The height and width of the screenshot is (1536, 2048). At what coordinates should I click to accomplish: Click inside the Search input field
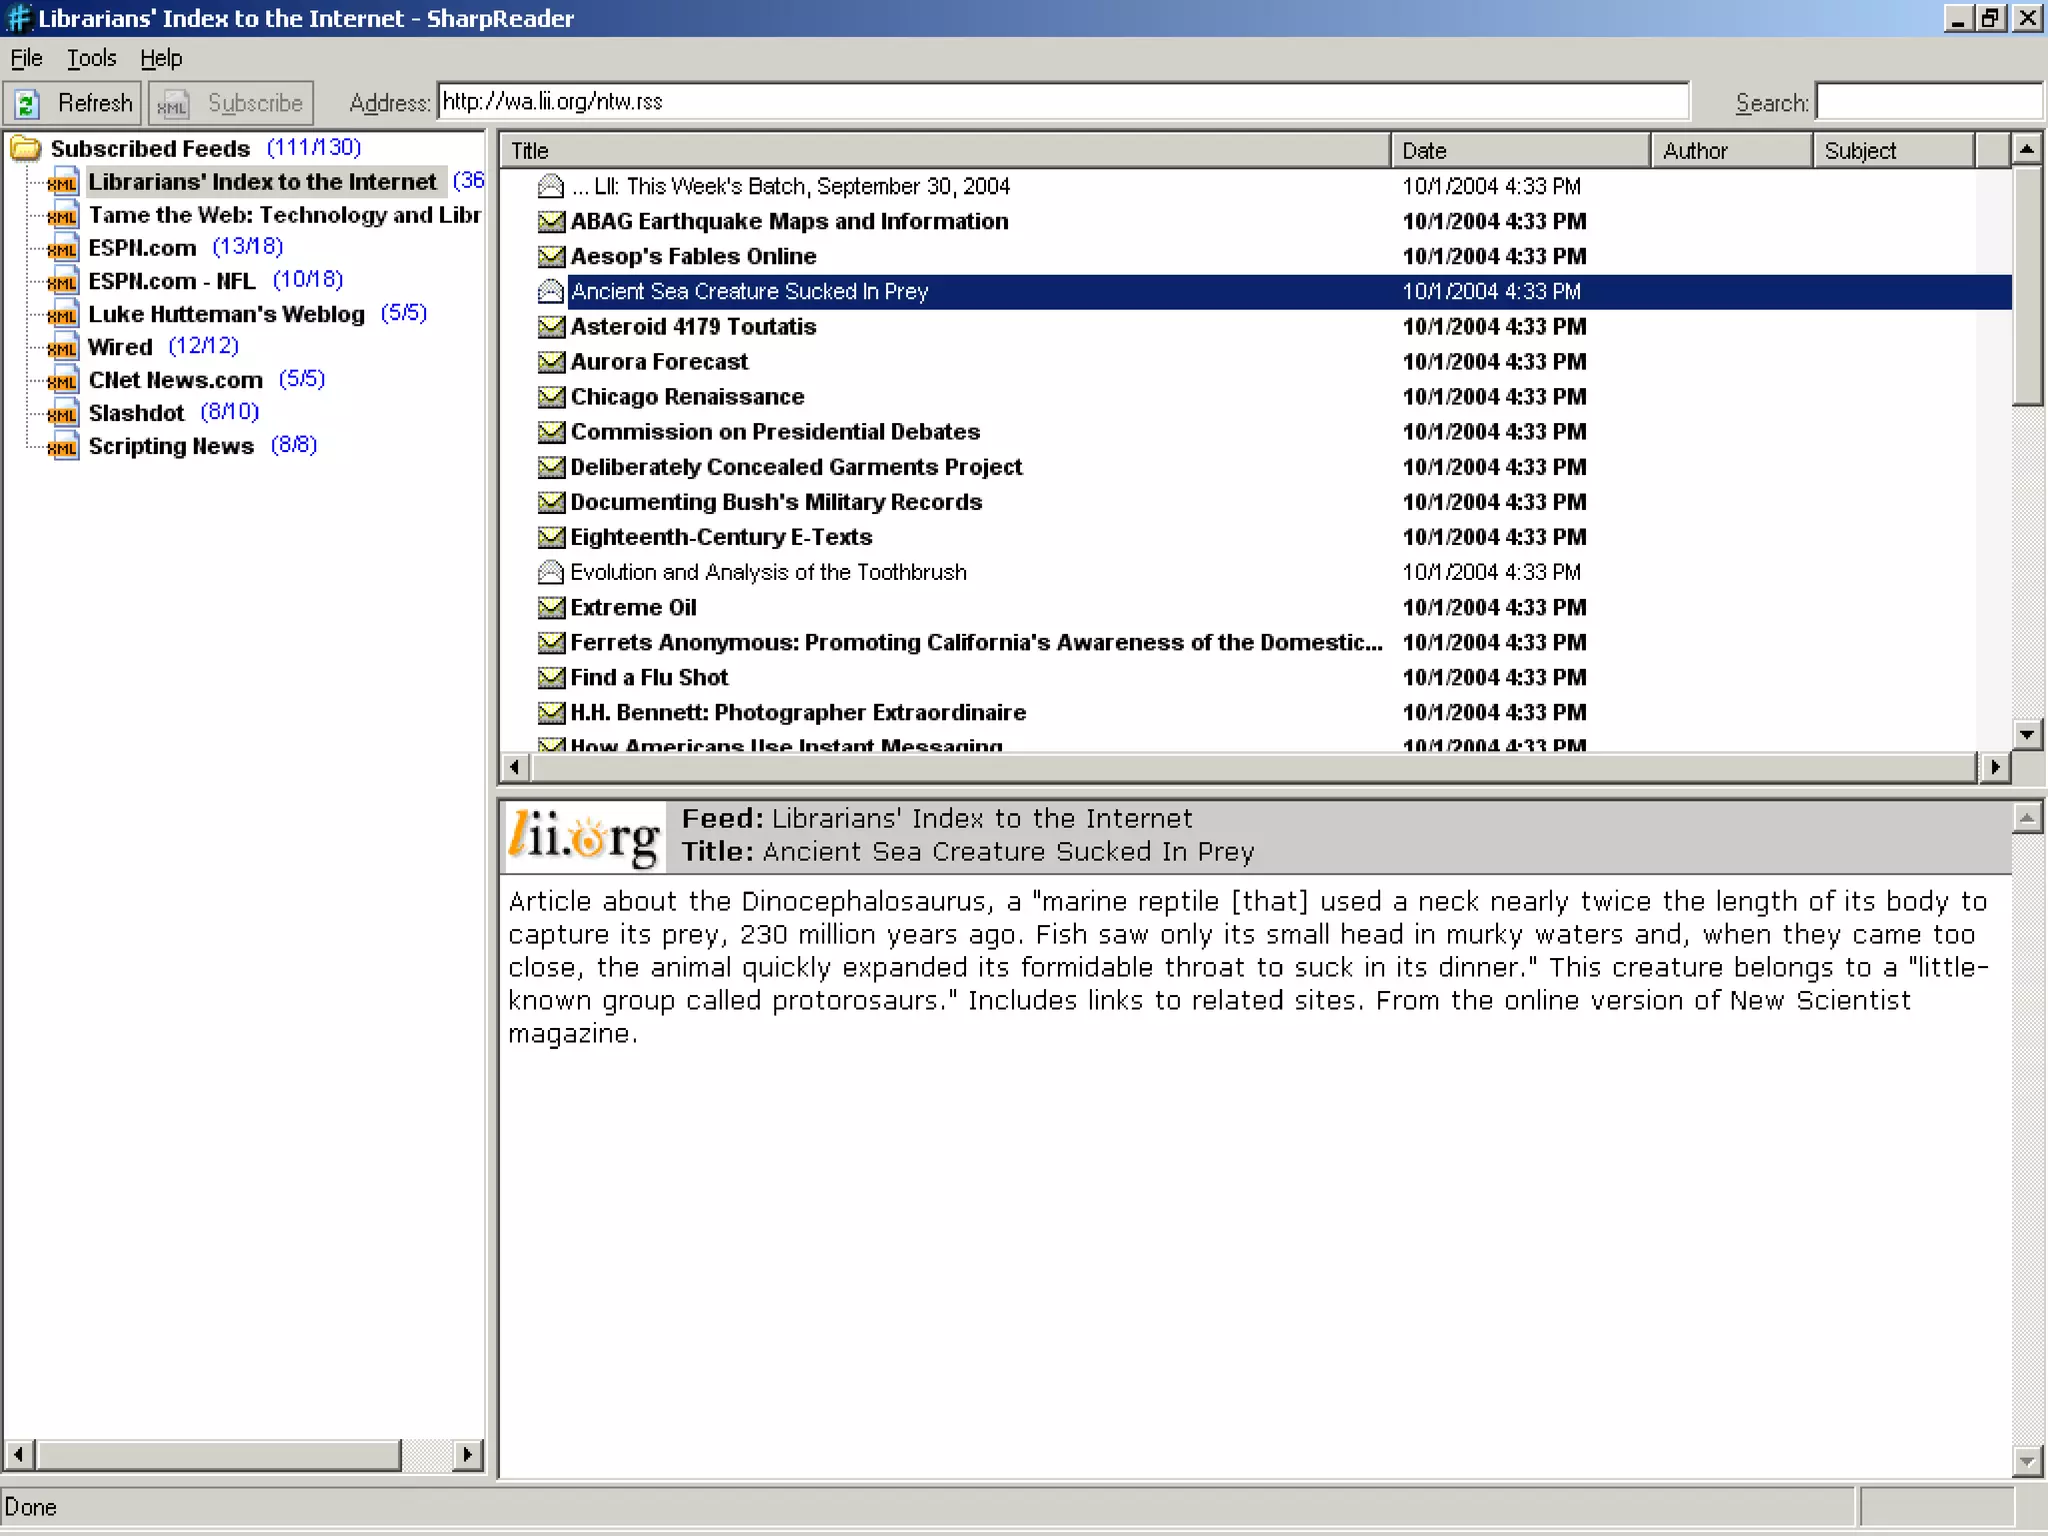pos(1928,102)
